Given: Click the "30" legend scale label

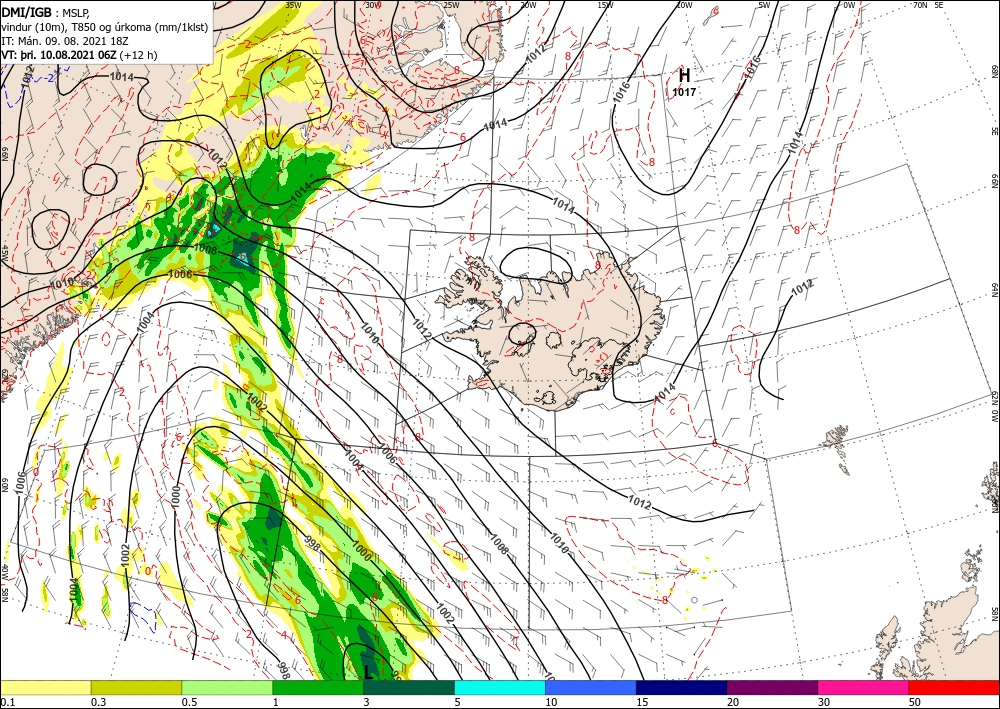Looking at the screenshot, I should (x=824, y=702).
